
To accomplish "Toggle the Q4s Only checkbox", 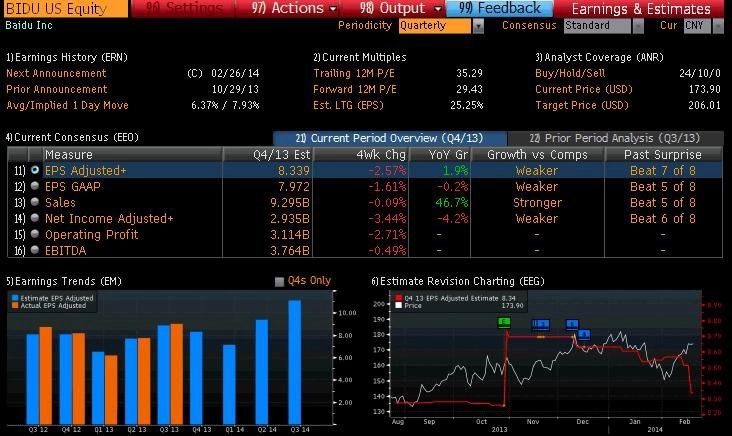I will coord(280,281).
